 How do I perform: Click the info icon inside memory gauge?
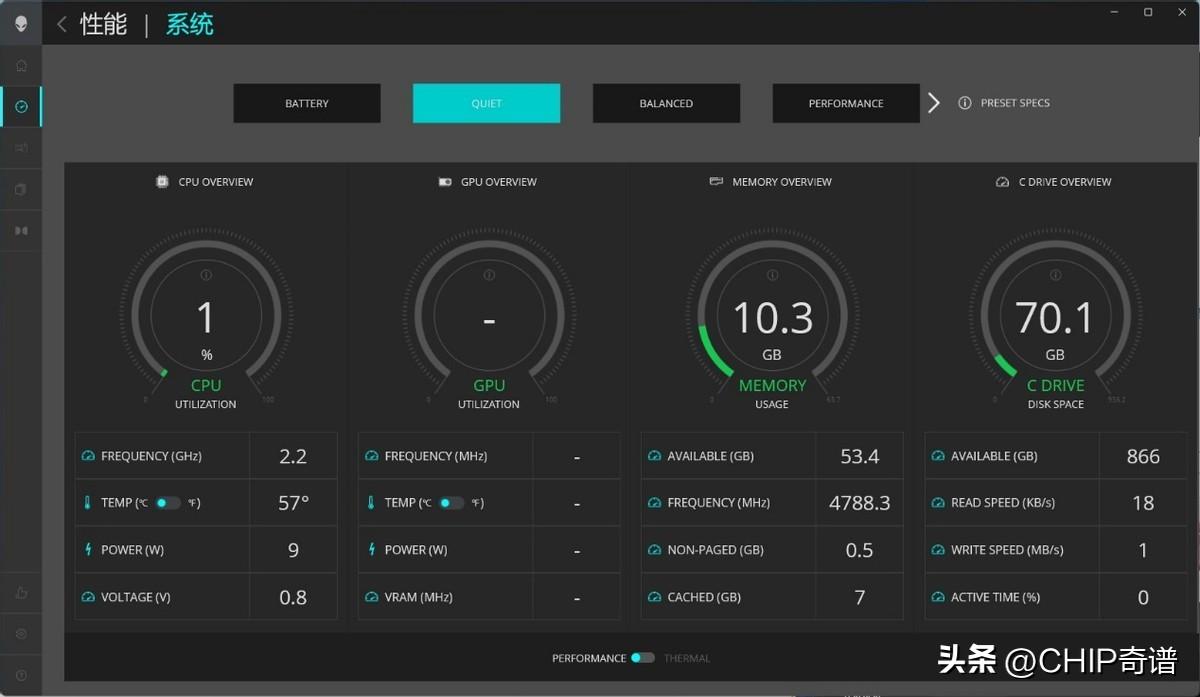[772, 275]
